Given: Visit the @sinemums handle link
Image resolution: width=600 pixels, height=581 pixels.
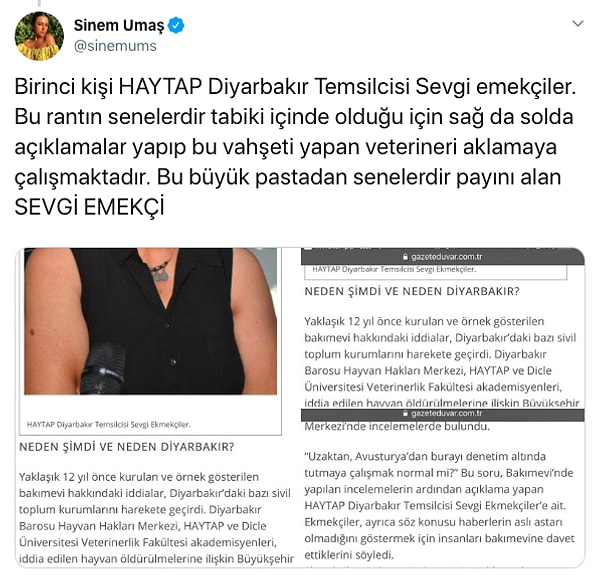Looking at the screenshot, I should coord(115,46).
